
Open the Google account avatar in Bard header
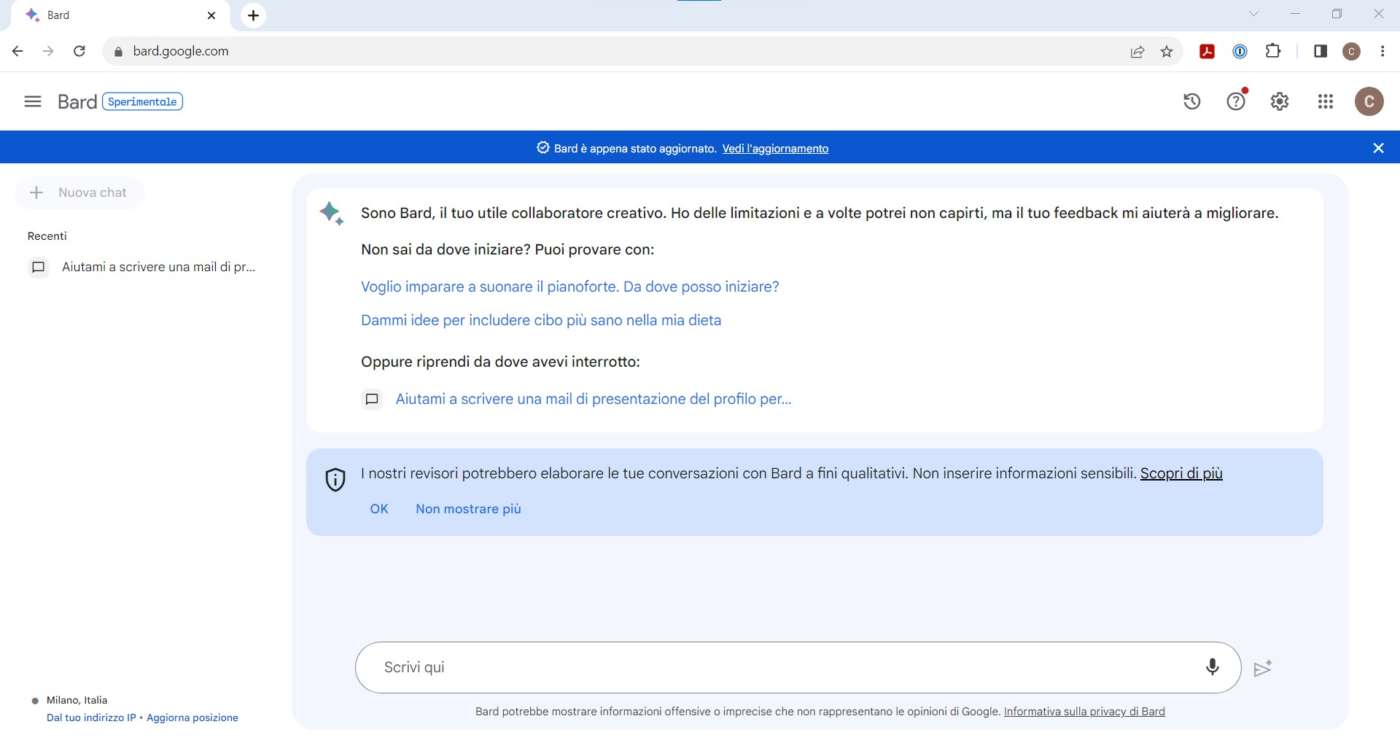pyautogui.click(x=1369, y=101)
